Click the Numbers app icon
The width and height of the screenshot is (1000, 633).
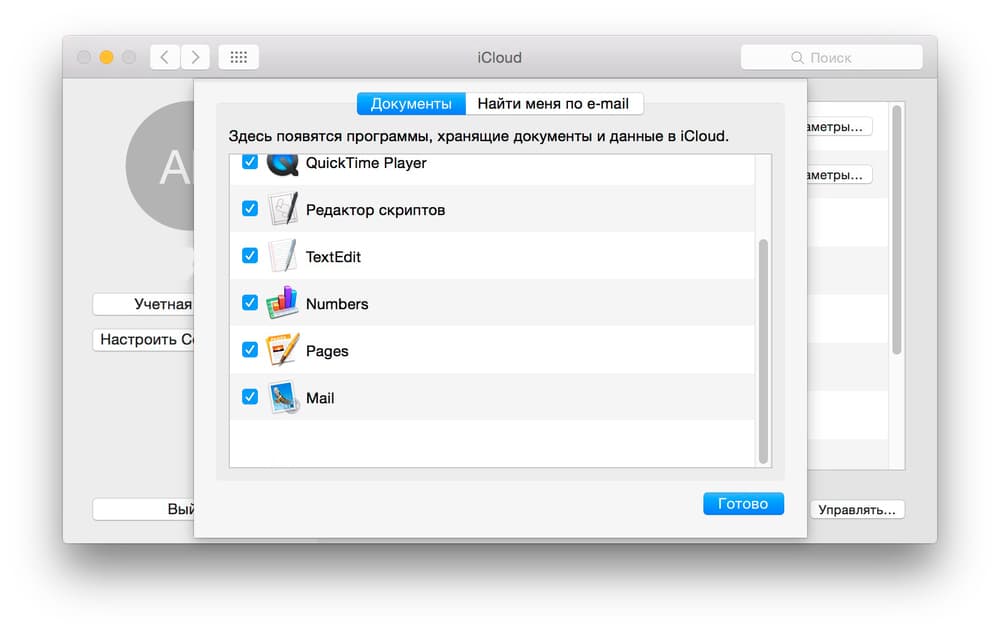(282, 303)
